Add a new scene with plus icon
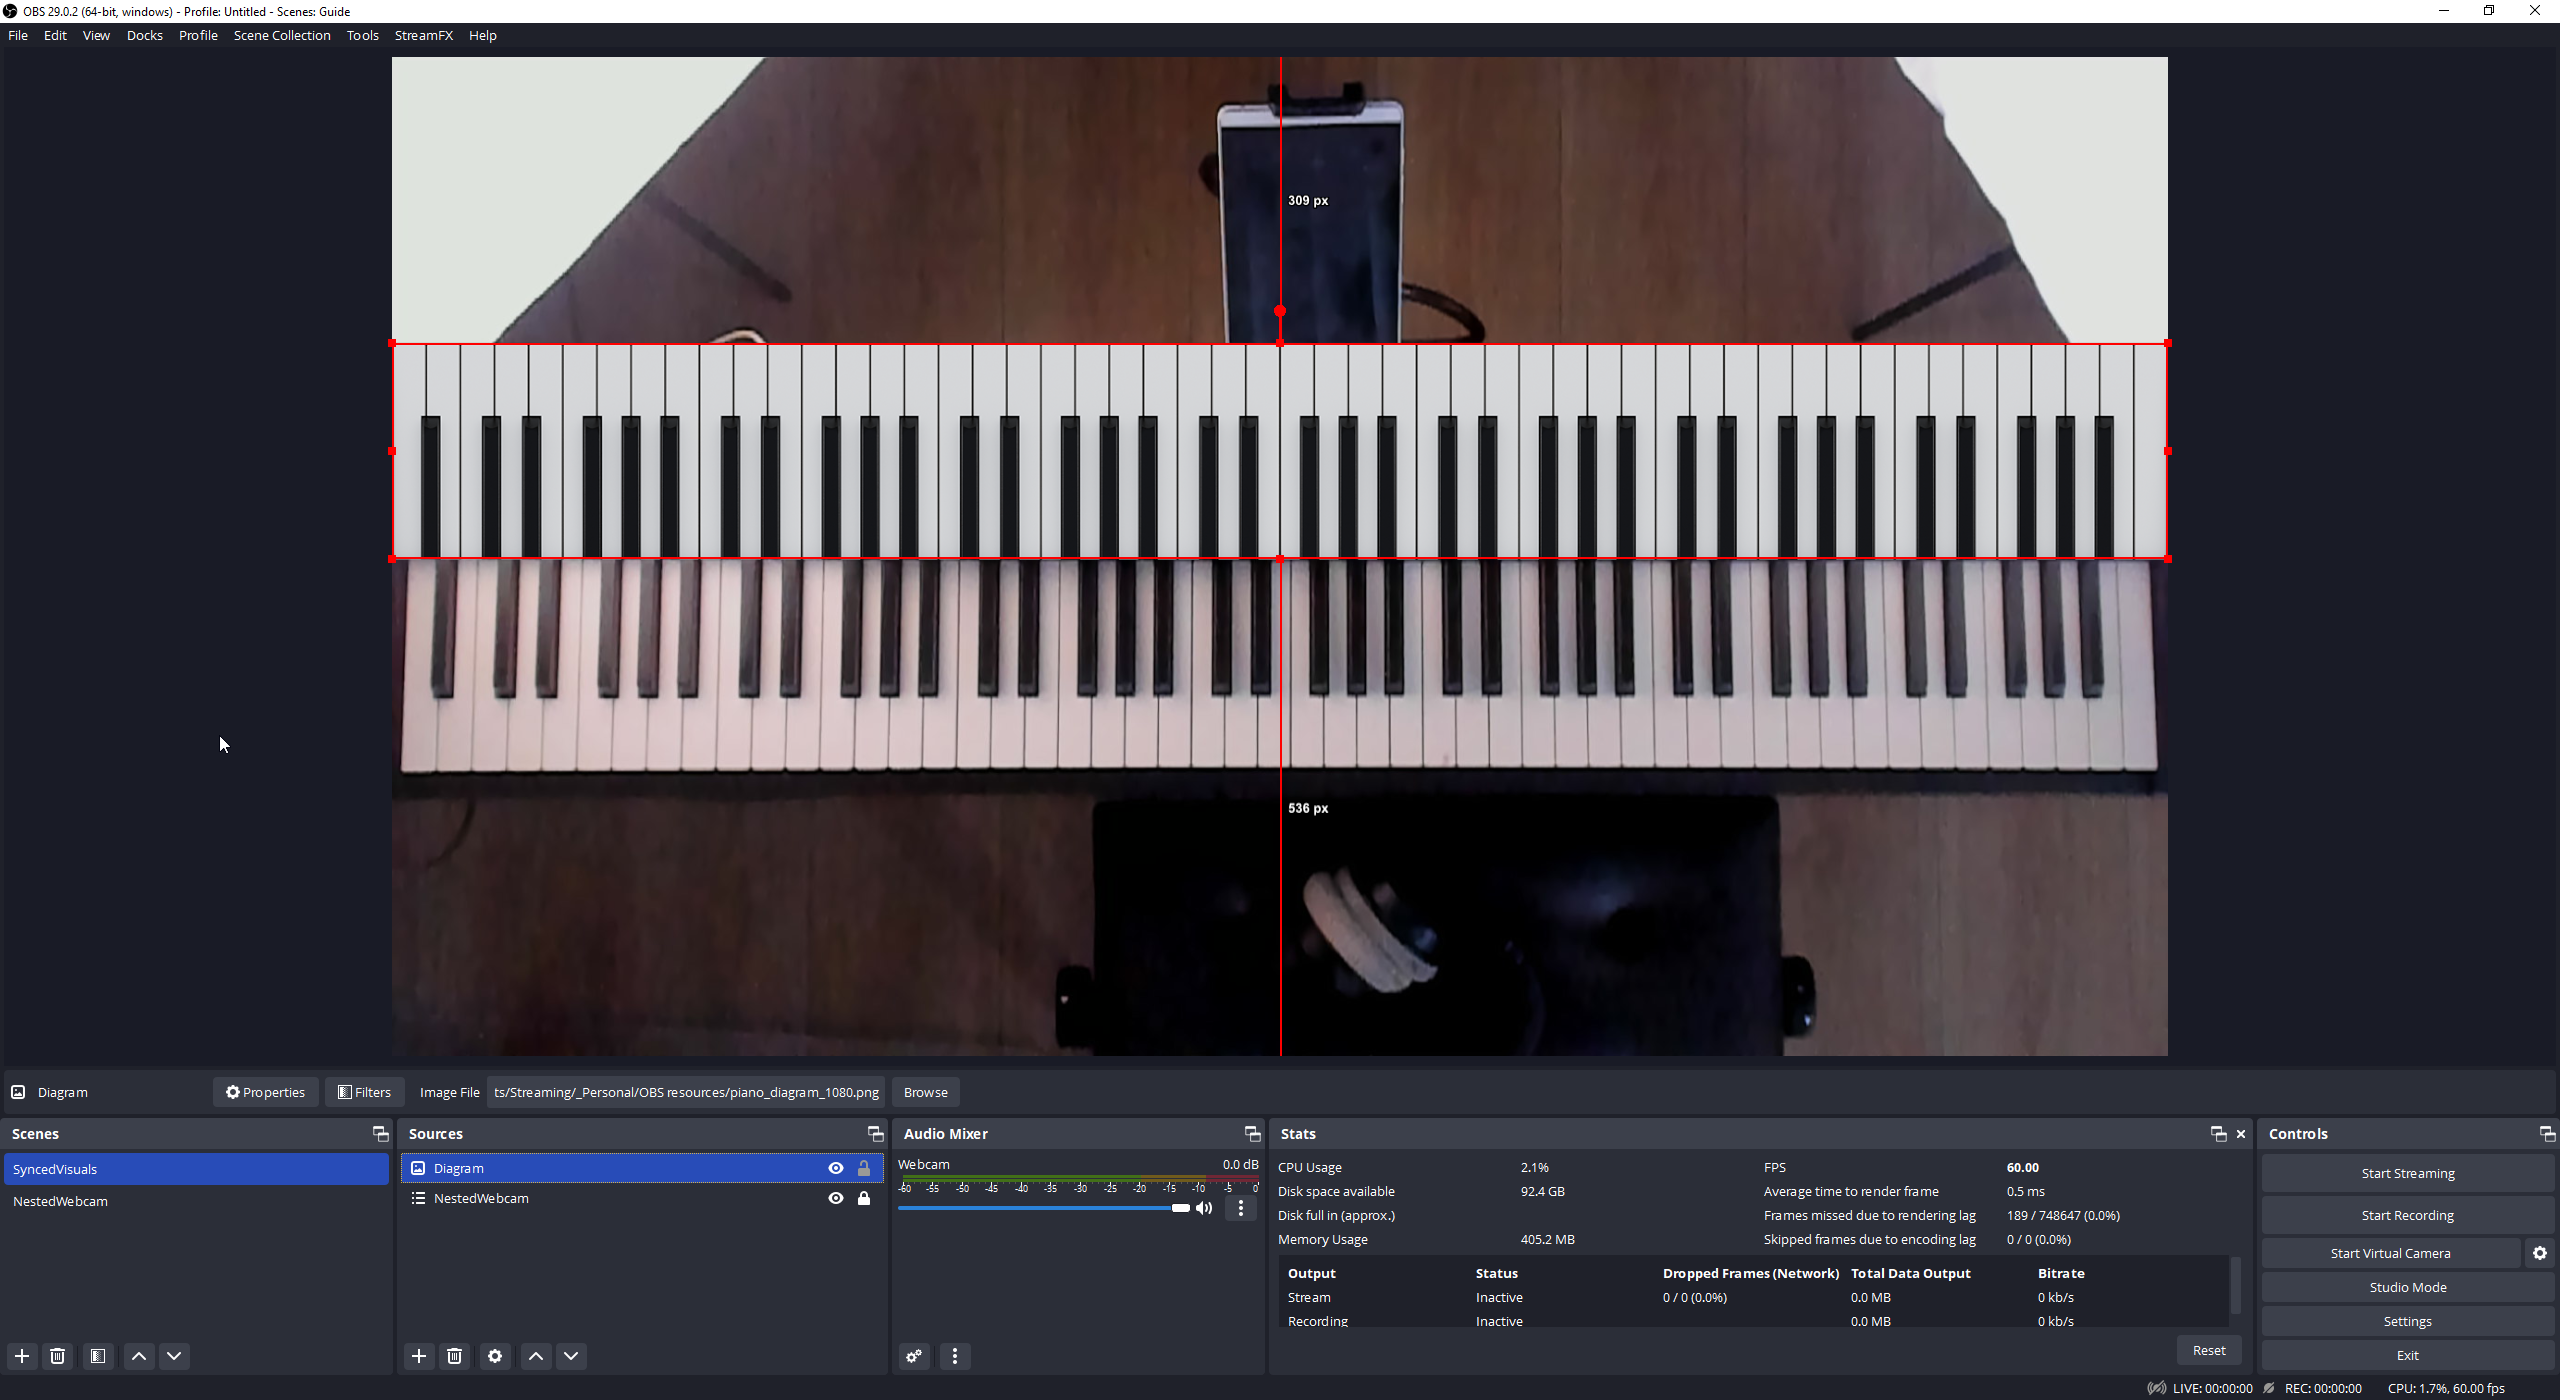 coord(22,1356)
